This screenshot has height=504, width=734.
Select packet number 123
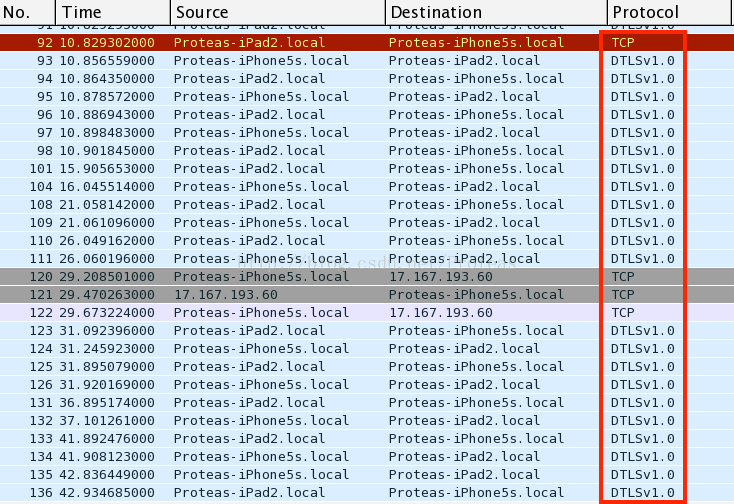pyautogui.click(x=367, y=331)
